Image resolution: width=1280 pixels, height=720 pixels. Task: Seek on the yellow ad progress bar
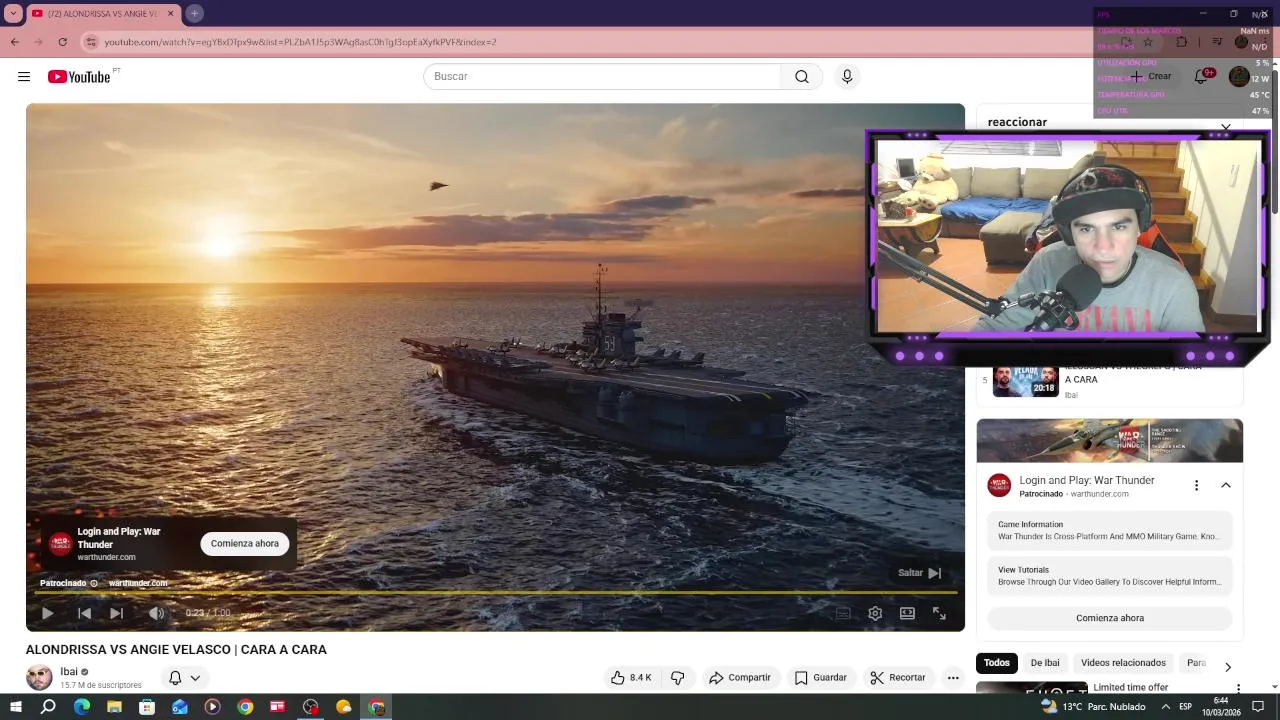tap(495, 593)
